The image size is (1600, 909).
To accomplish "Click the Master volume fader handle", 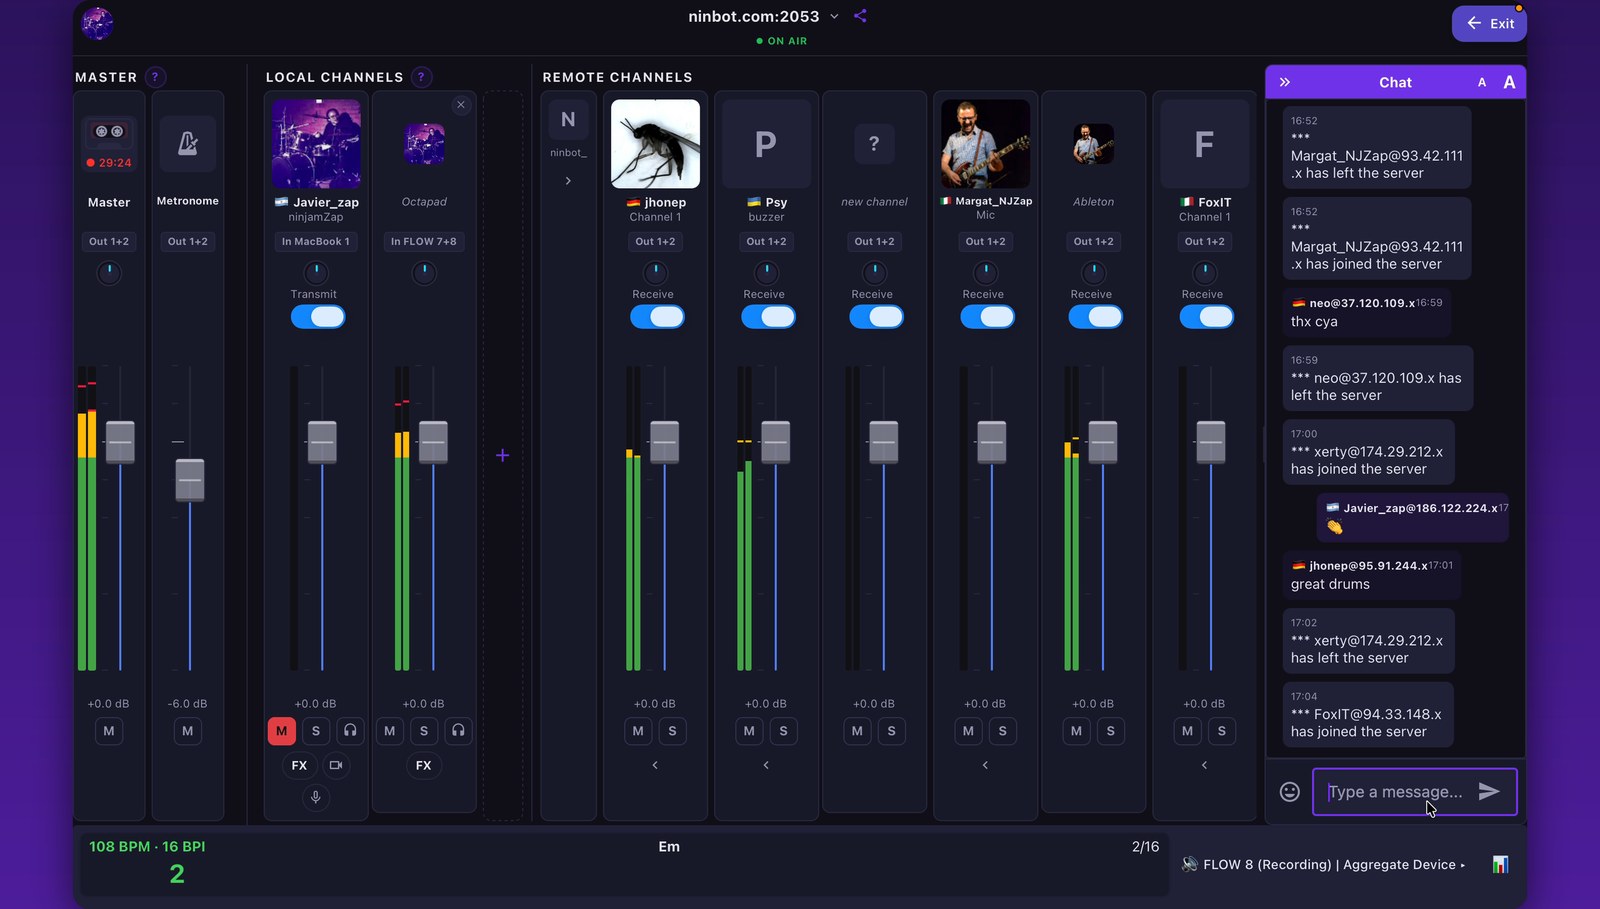I will click(120, 442).
